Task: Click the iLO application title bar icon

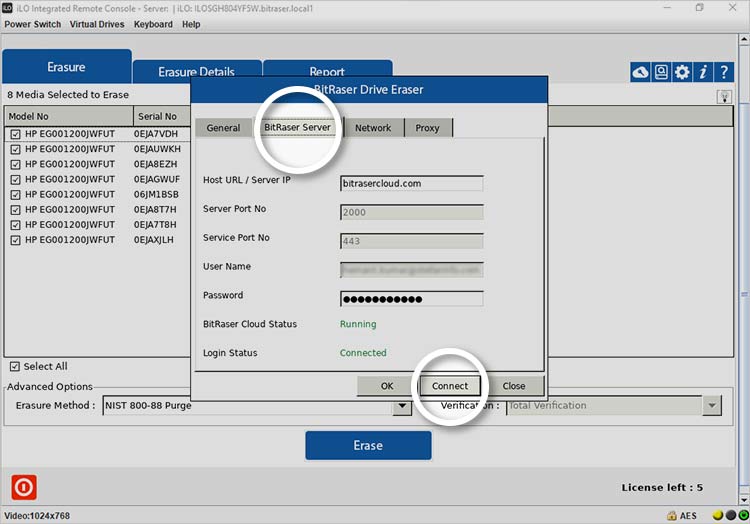Action: click(x=7, y=8)
